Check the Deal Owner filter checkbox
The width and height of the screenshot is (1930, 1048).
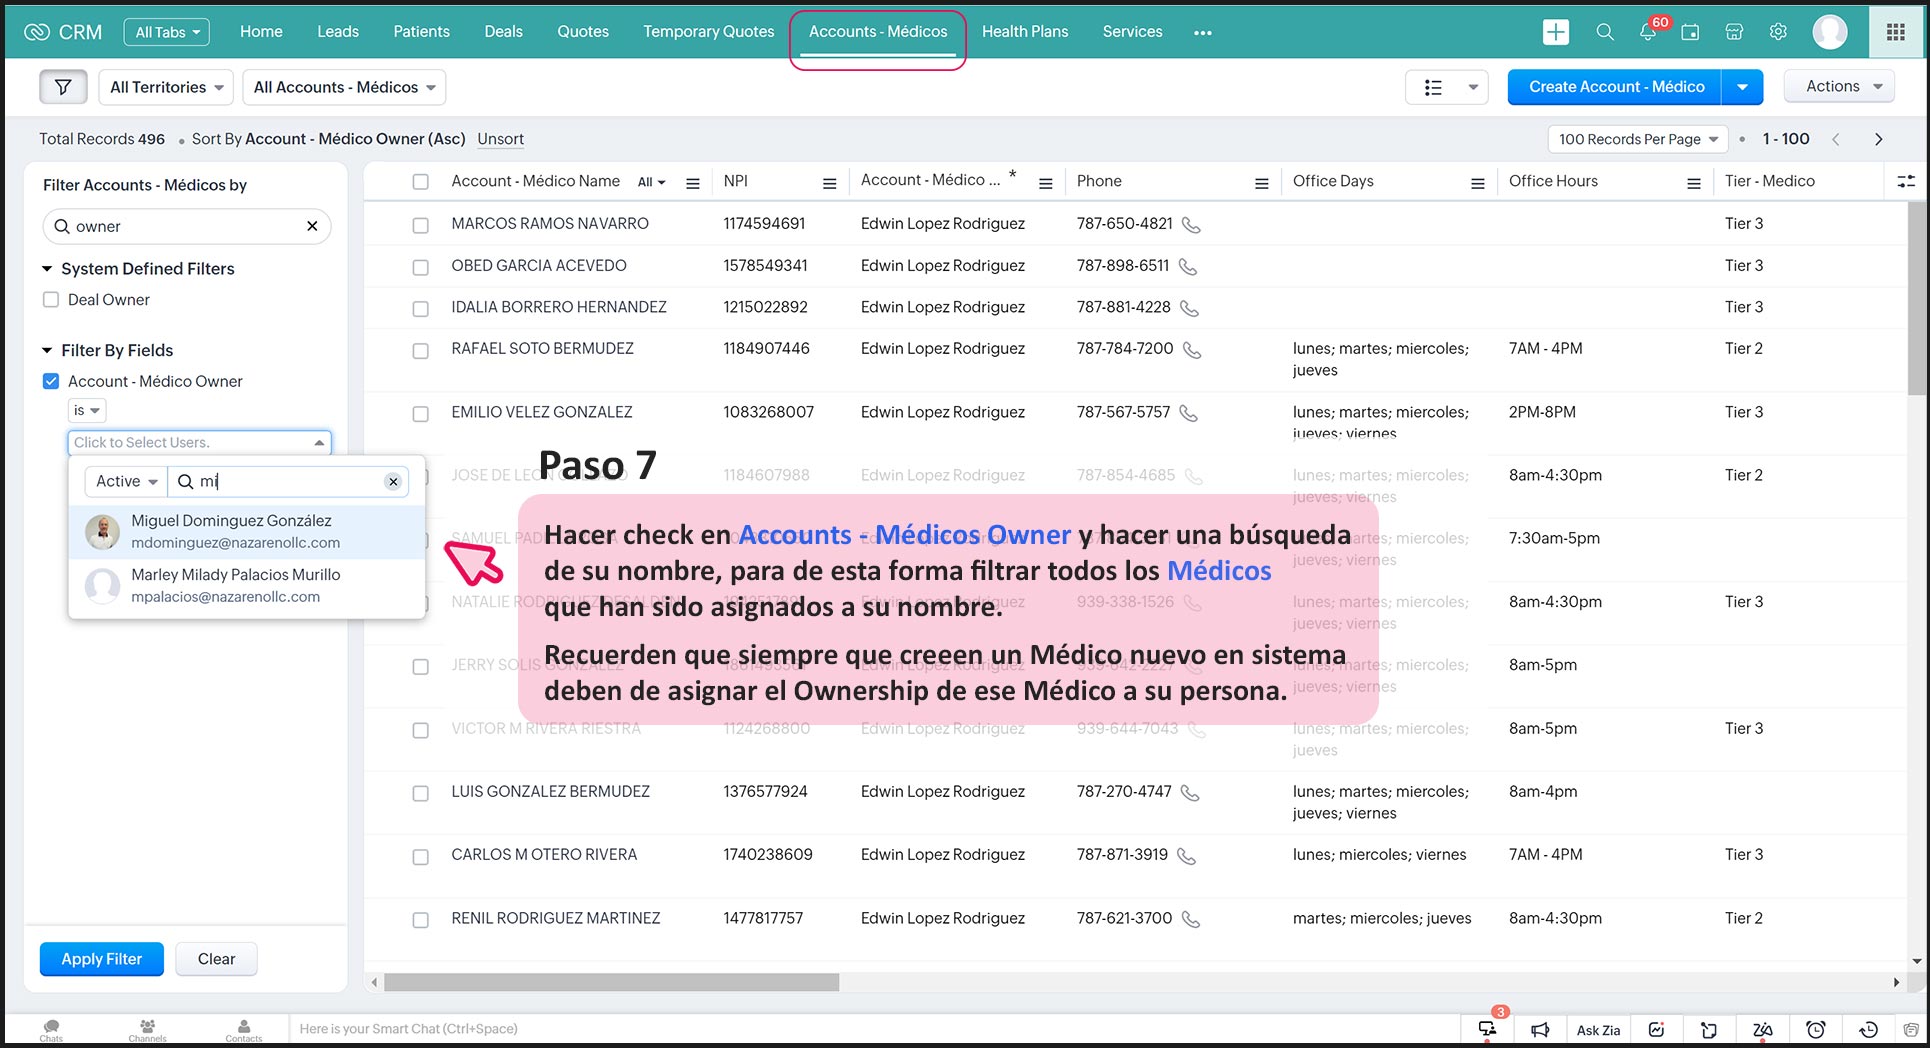point(51,300)
